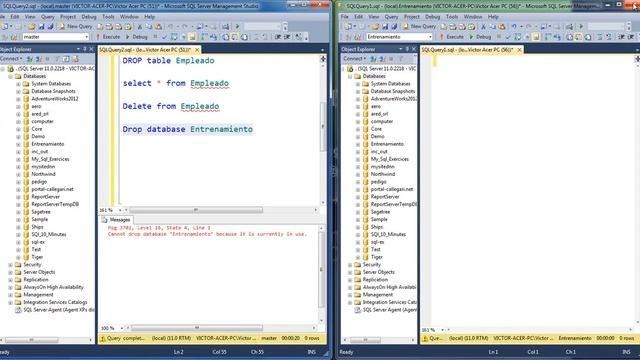Click the Save icon in left toolbar
The width and height of the screenshot is (640, 360).
[x=41, y=26]
